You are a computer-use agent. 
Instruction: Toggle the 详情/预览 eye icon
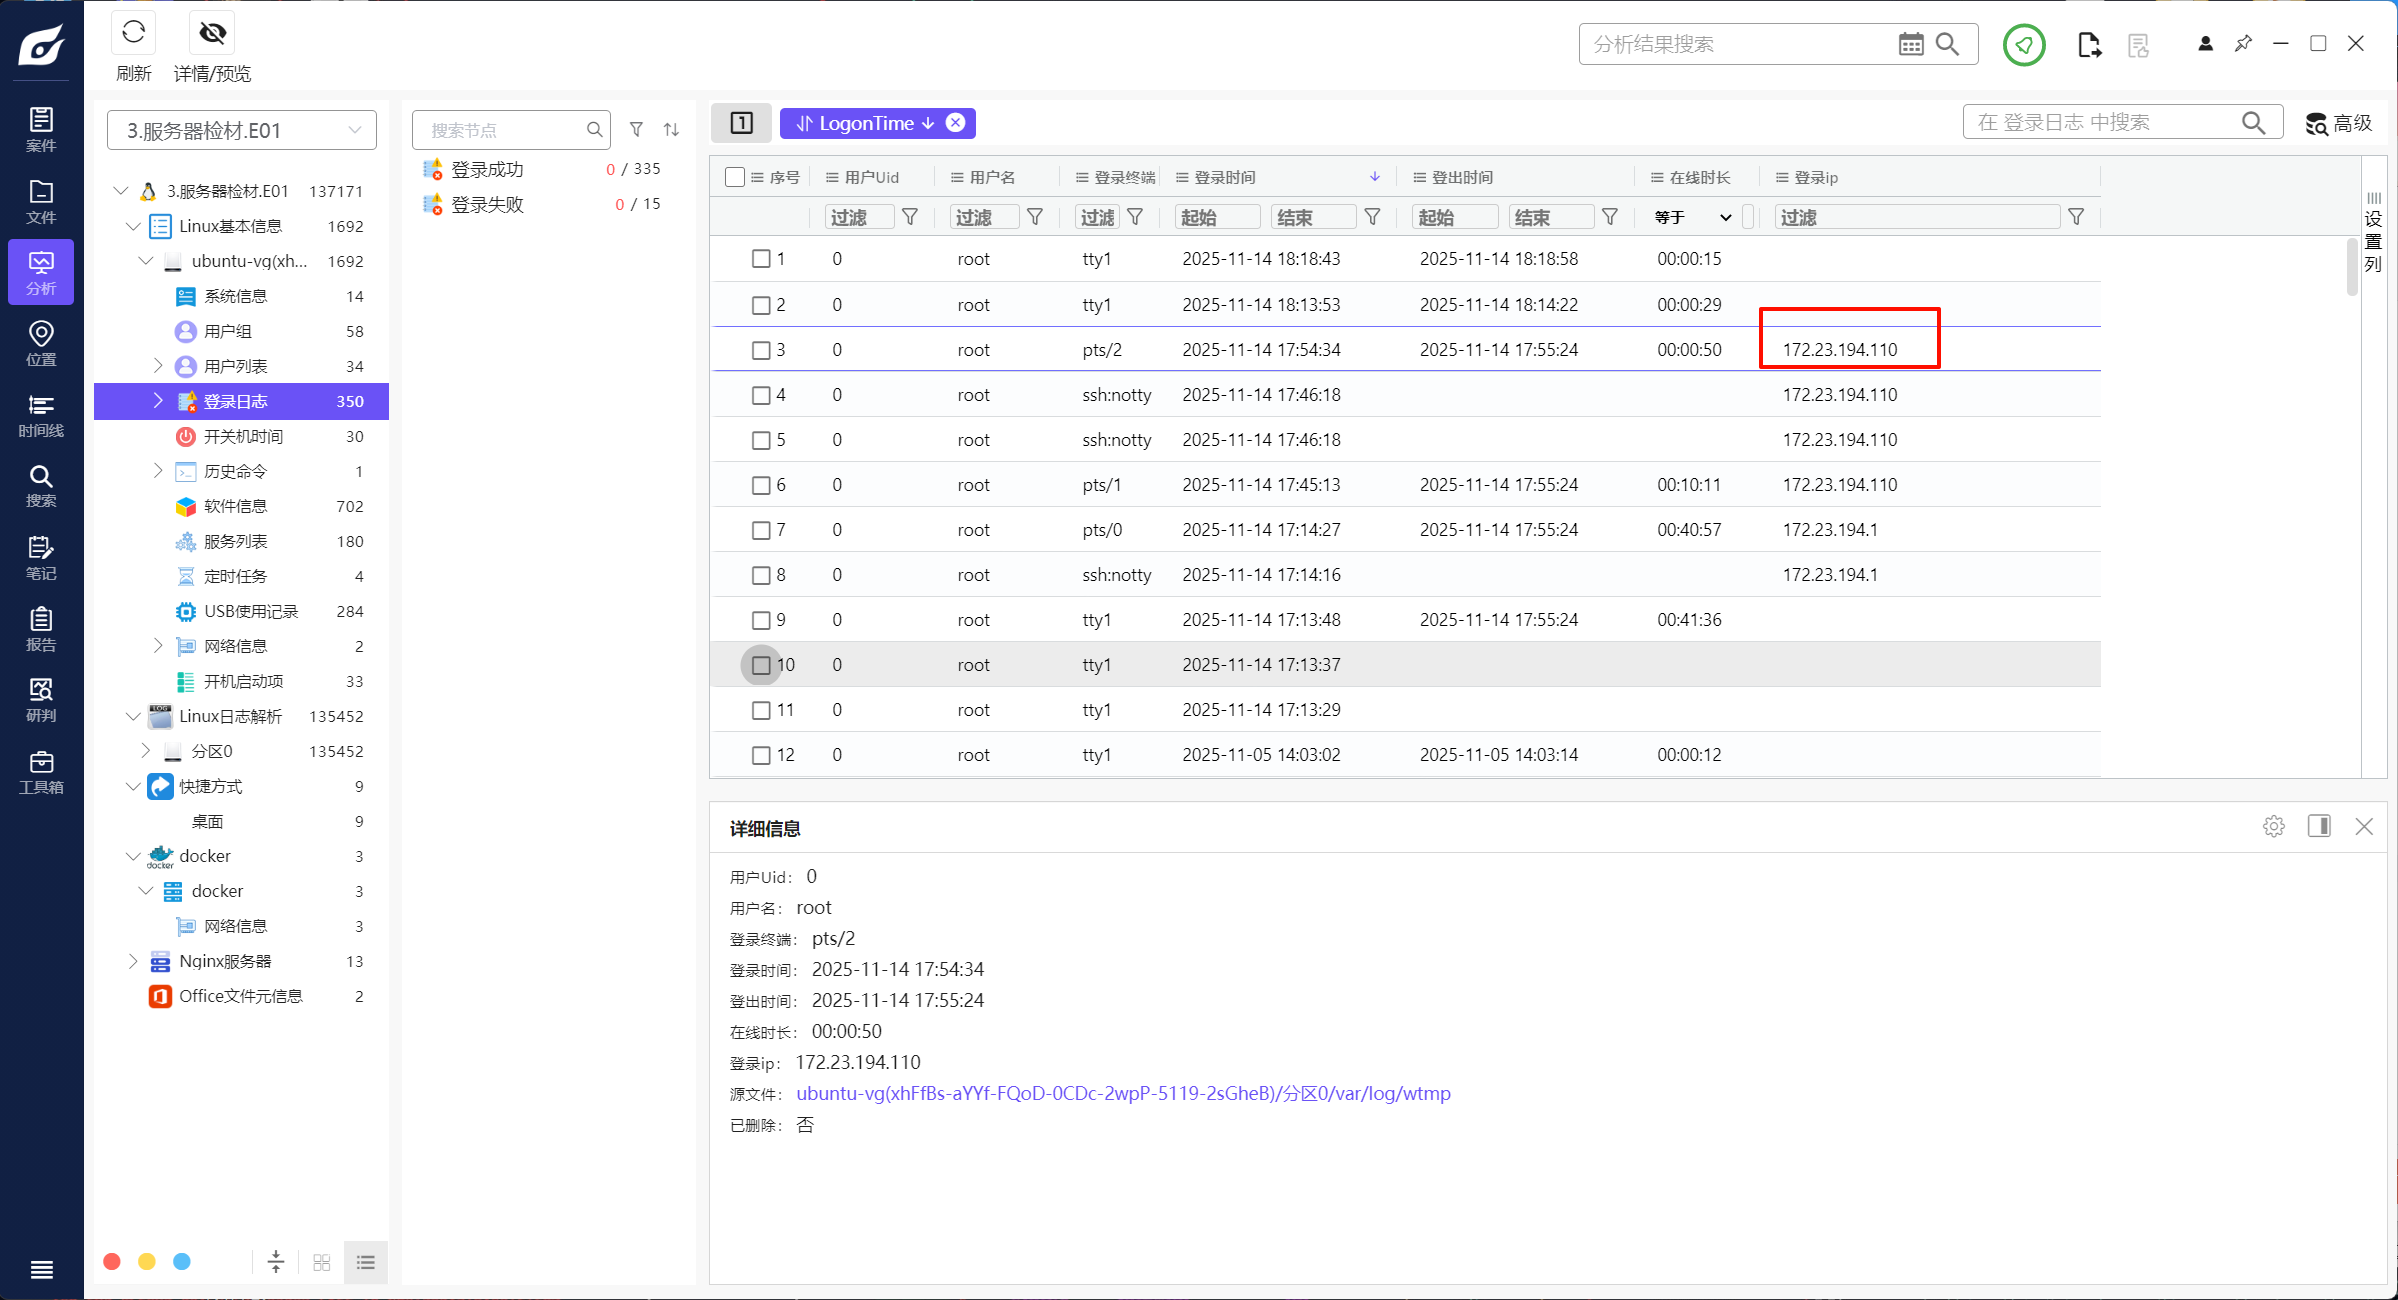(212, 33)
